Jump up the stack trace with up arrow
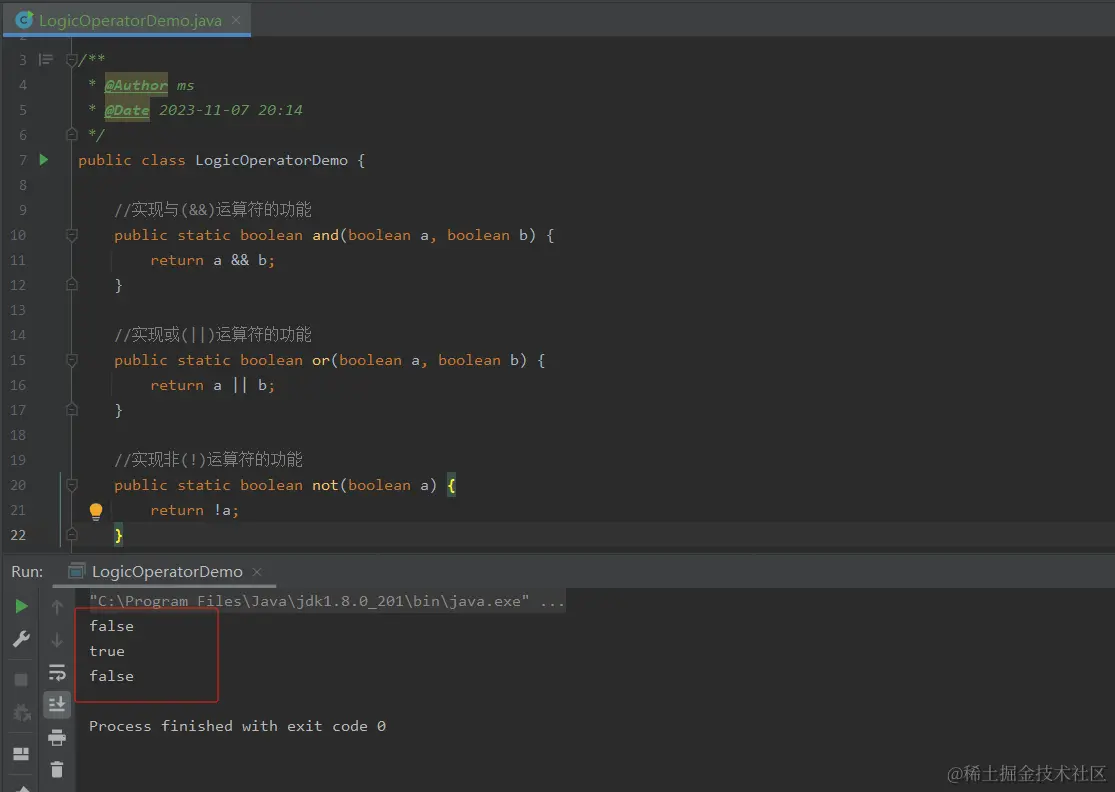The image size is (1115, 792). [57, 606]
